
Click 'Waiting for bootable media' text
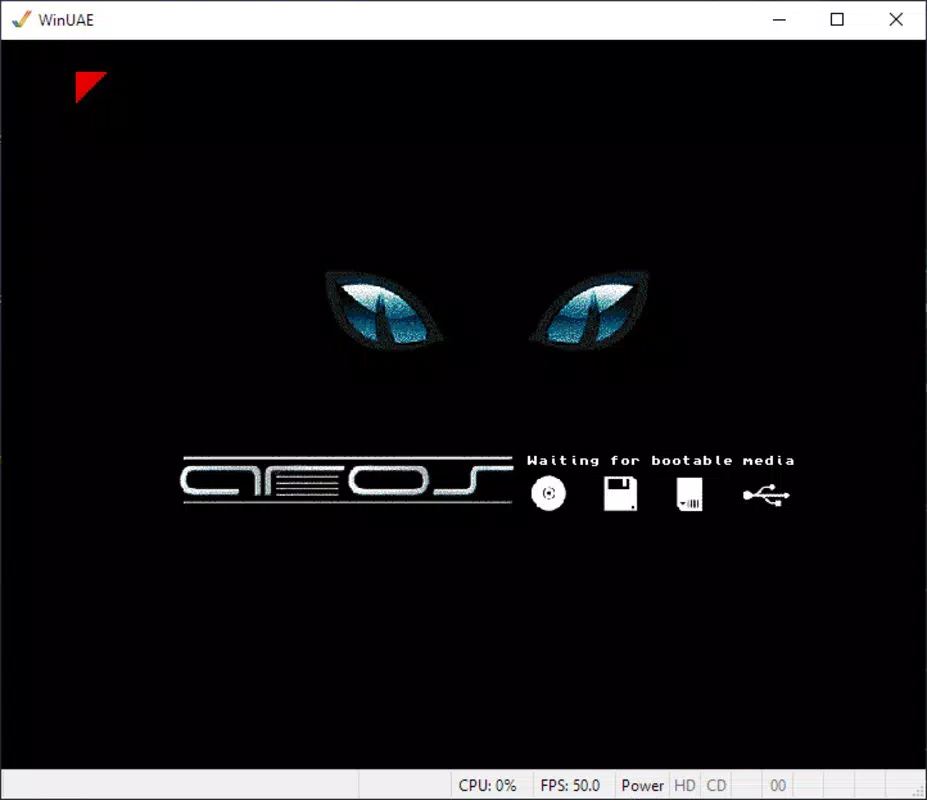660,461
